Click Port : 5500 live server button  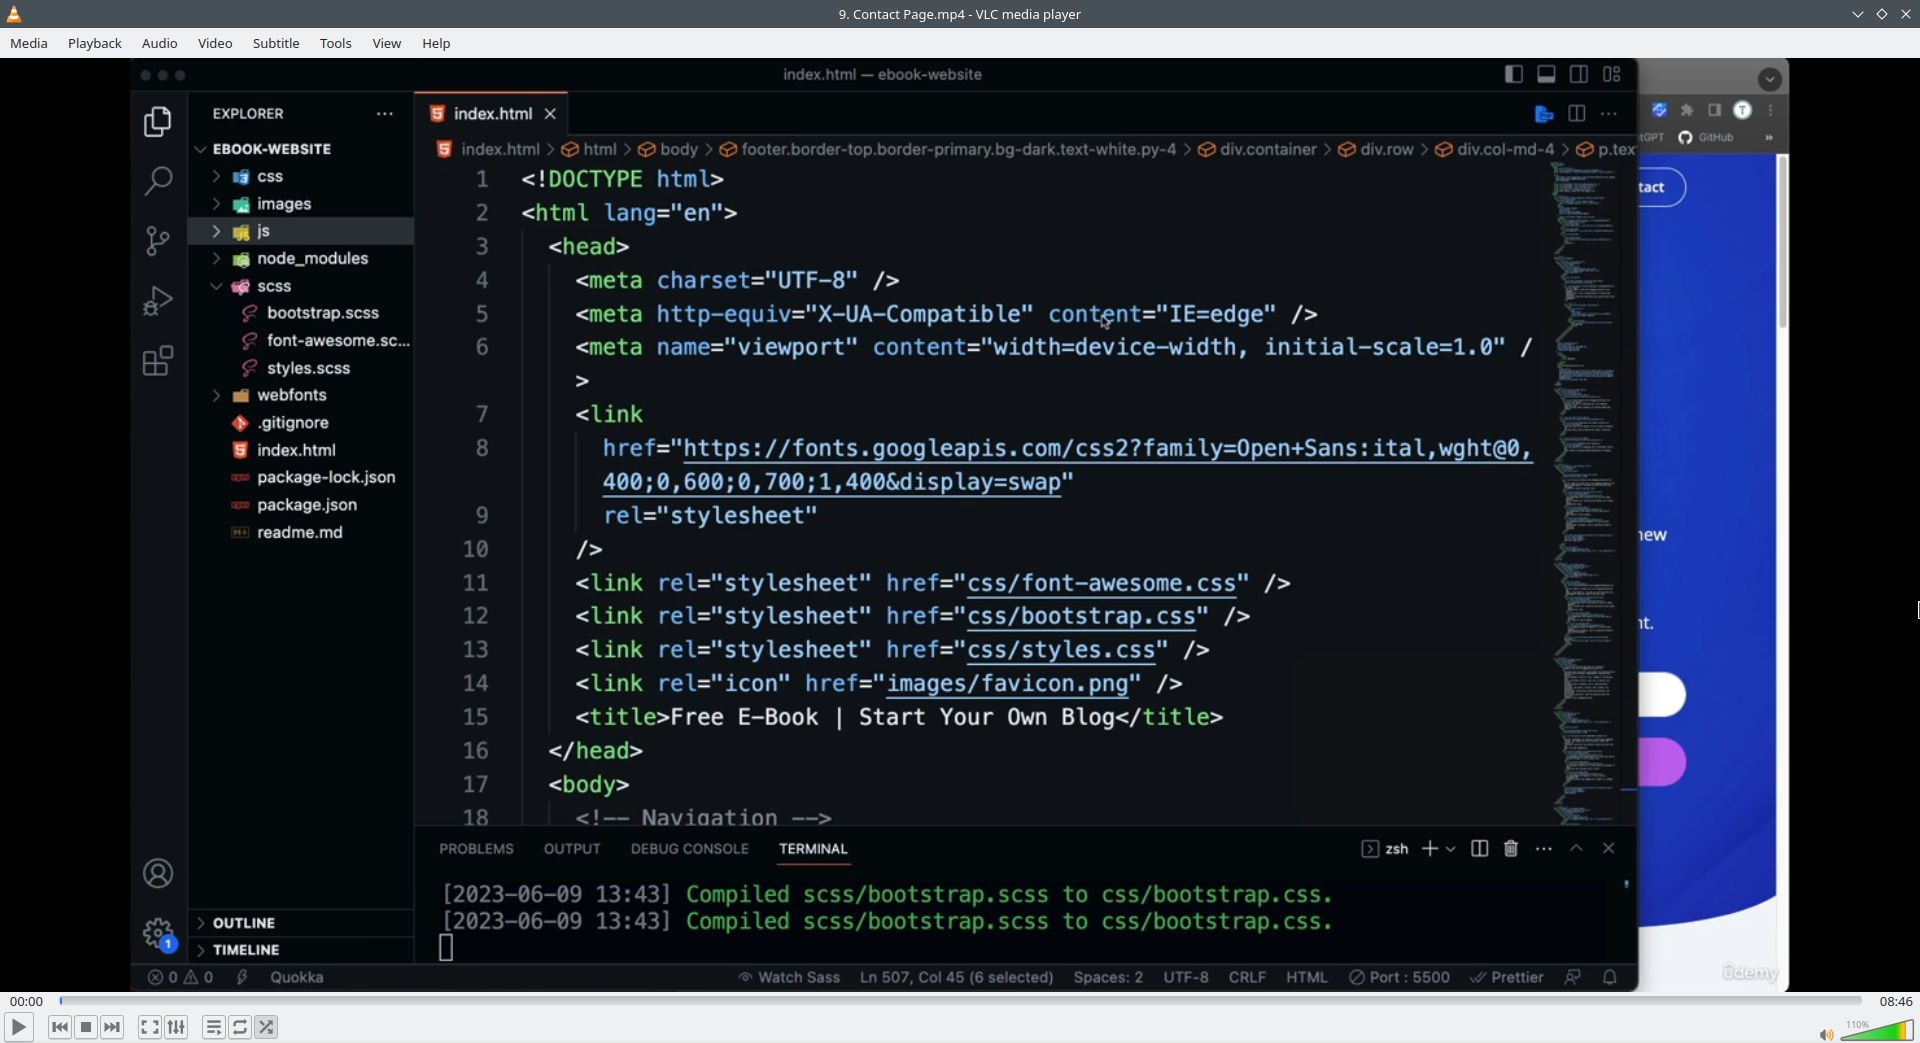1399,977
